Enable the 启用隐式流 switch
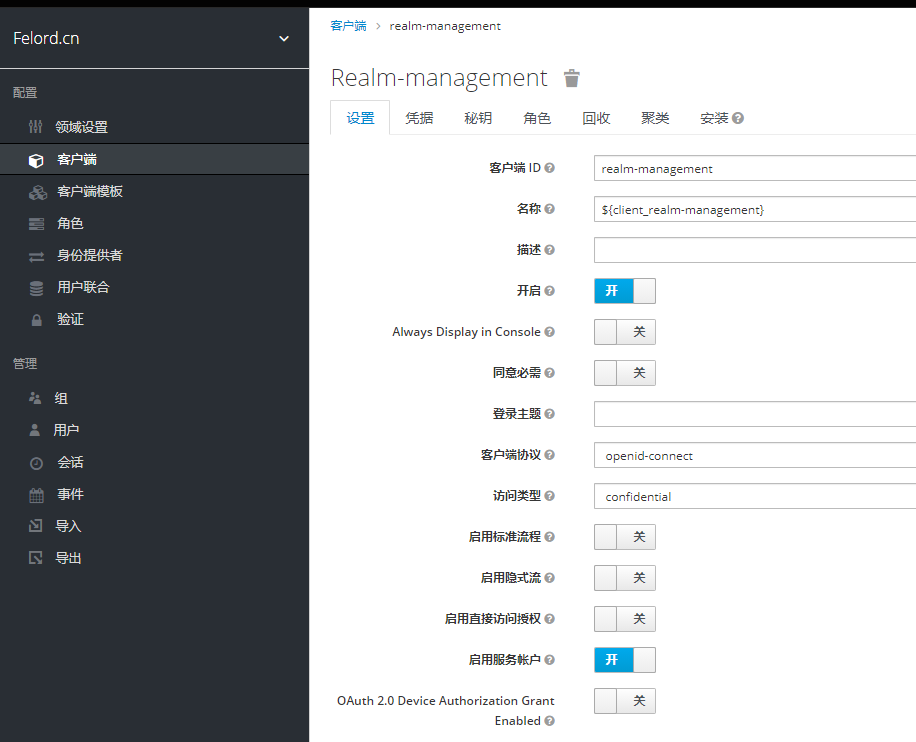Image resolution: width=916 pixels, height=742 pixels. (624, 578)
